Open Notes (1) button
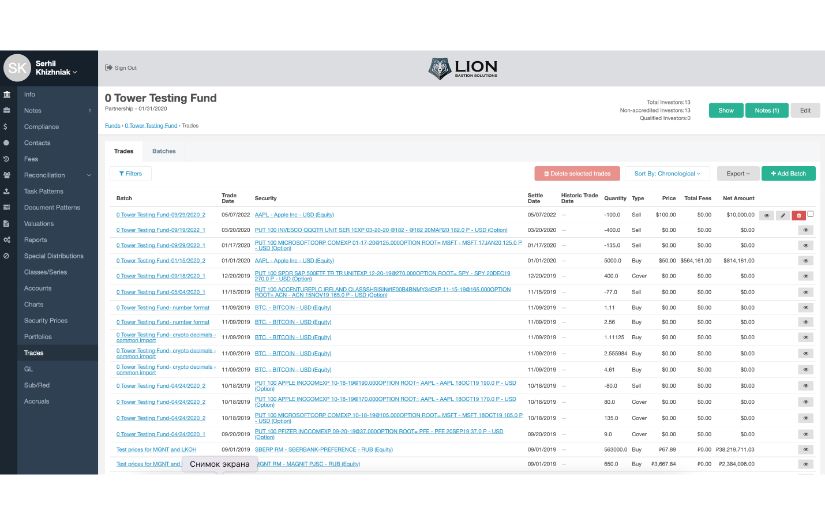 click(767, 110)
